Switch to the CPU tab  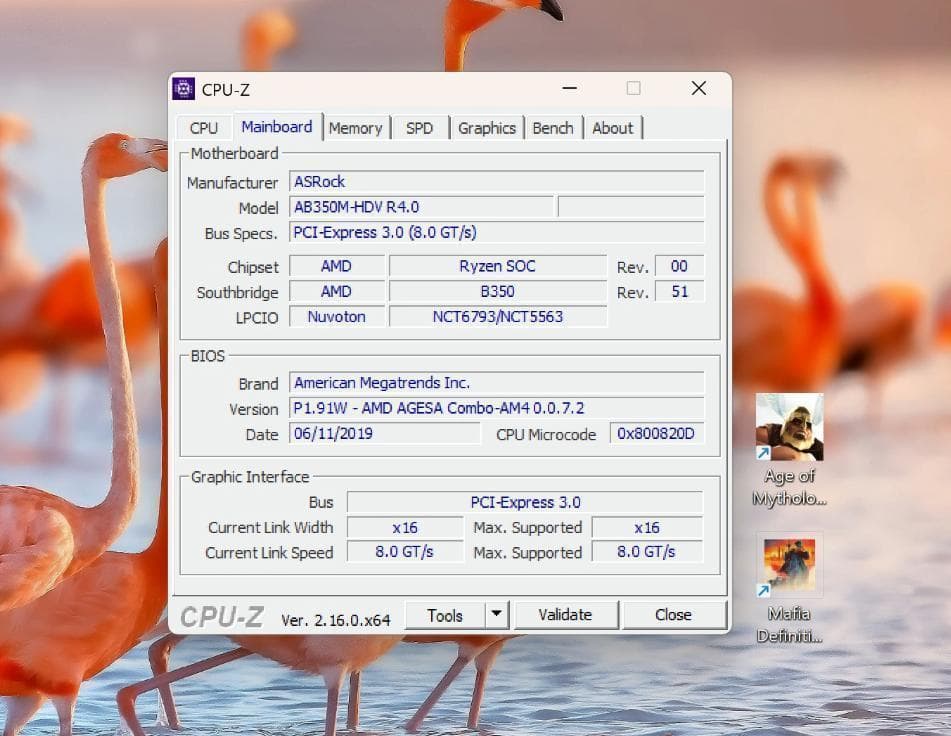pyautogui.click(x=203, y=127)
